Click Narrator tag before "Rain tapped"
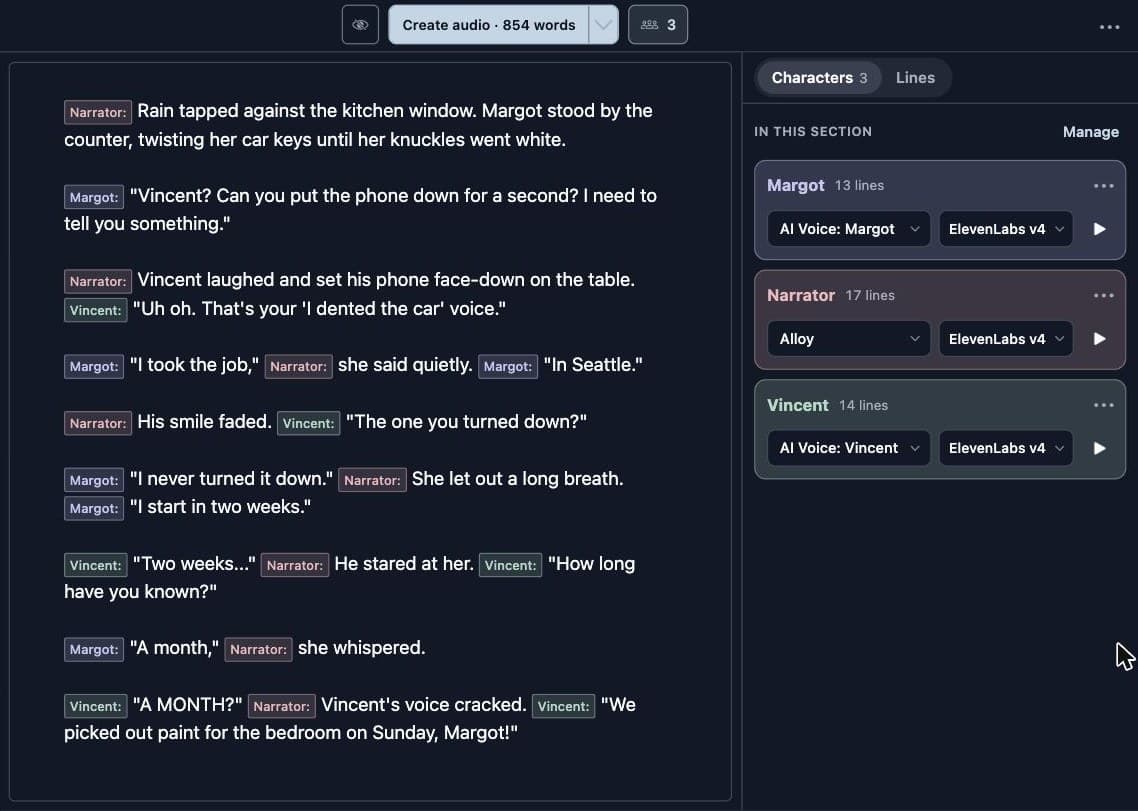This screenshot has width=1138, height=811. pos(98,113)
